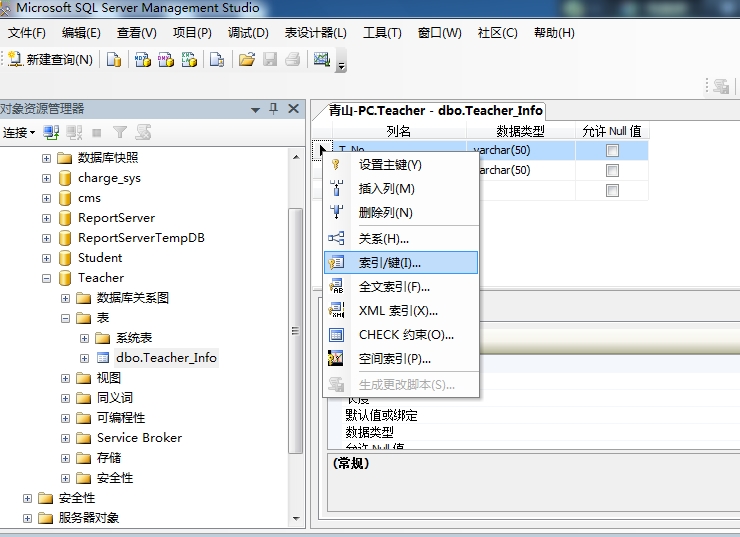The width and height of the screenshot is (740, 537).
Task: Click the activity monitor icon
Action: tap(322, 59)
